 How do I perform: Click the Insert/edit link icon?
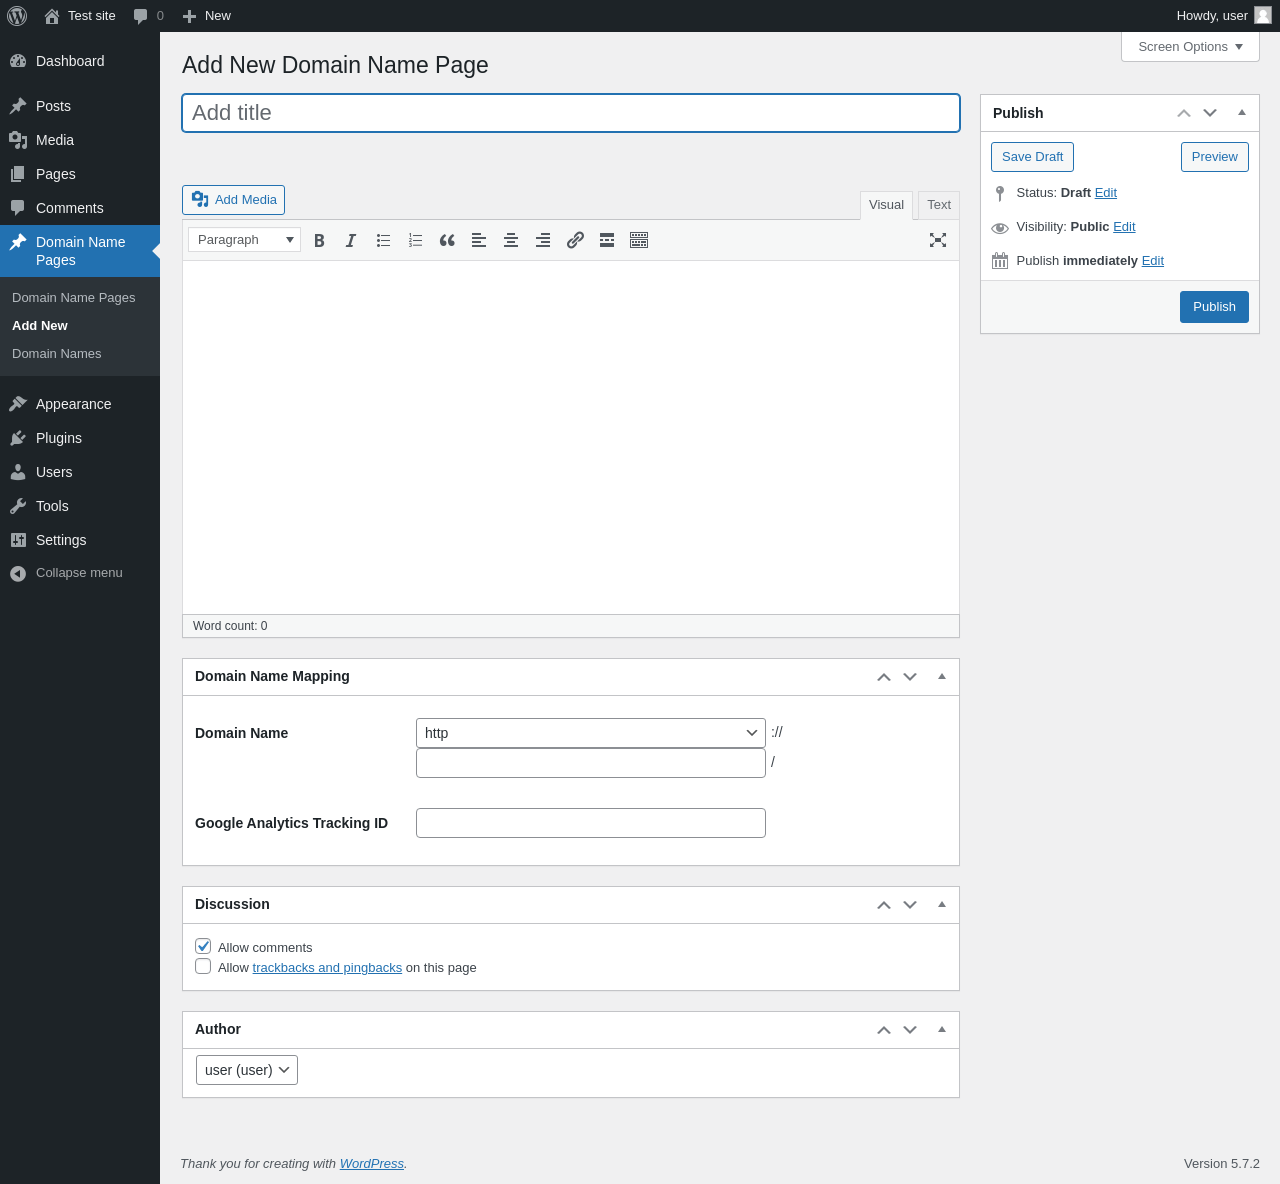click(x=575, y=240)
